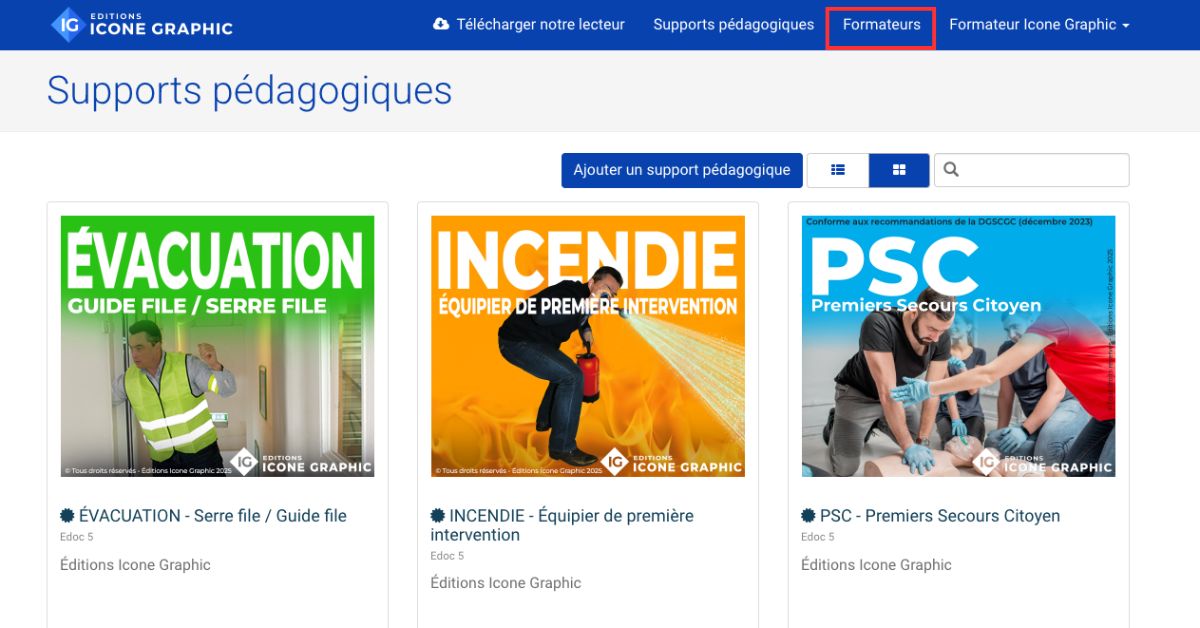
Task: Click the badge icon beside PSC title
Action: (808, 516)
